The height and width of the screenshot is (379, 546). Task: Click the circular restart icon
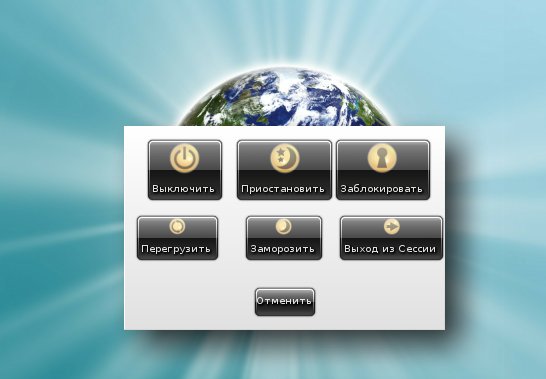(x=177, y=226)
